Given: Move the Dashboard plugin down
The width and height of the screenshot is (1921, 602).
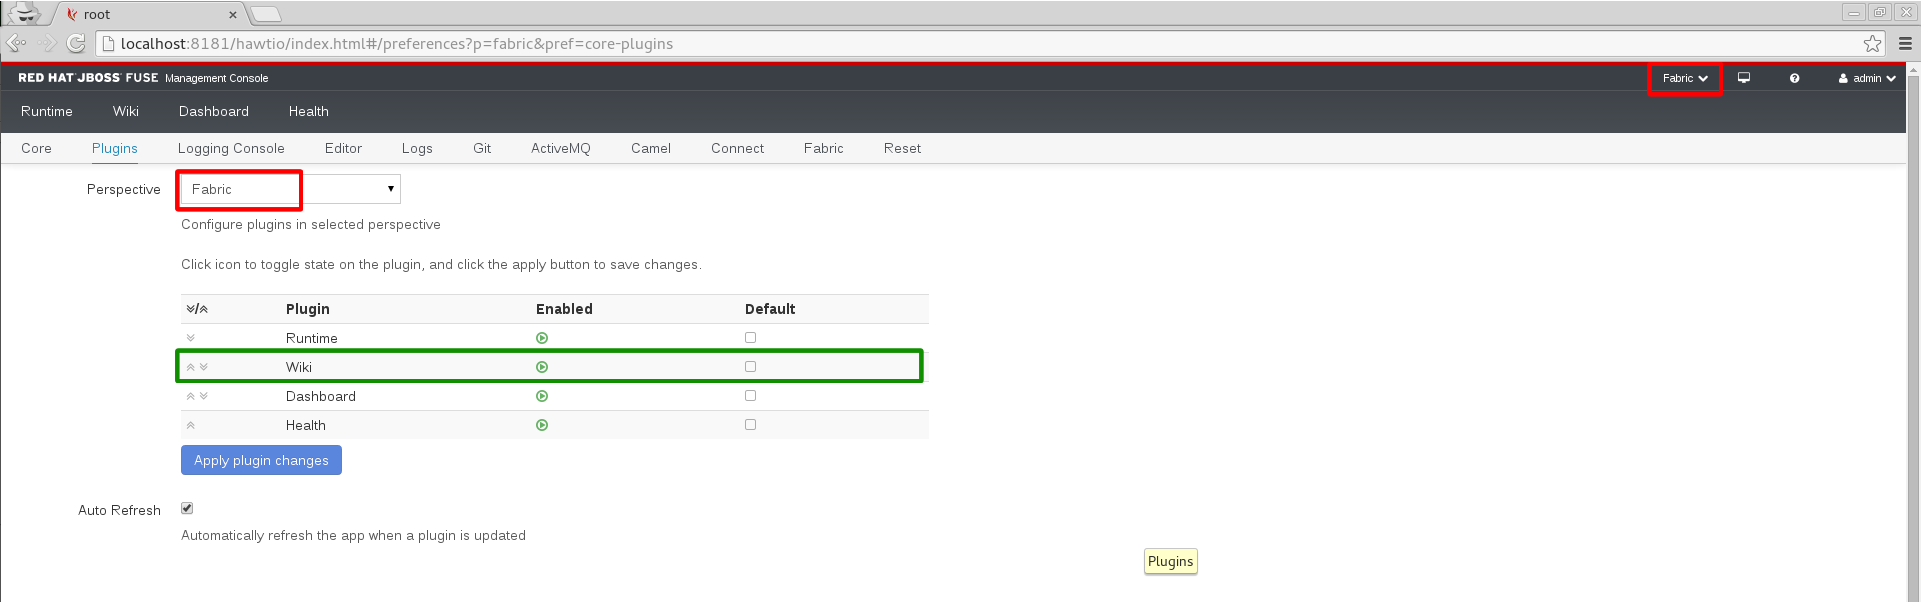Looking at the screenshot, I should [204, 396].
